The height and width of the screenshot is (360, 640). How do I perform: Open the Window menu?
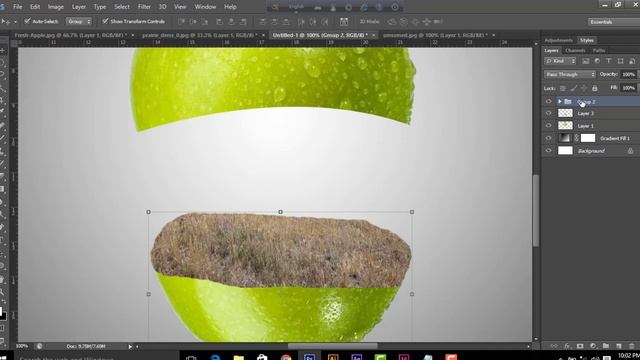(x=205, y=7)
